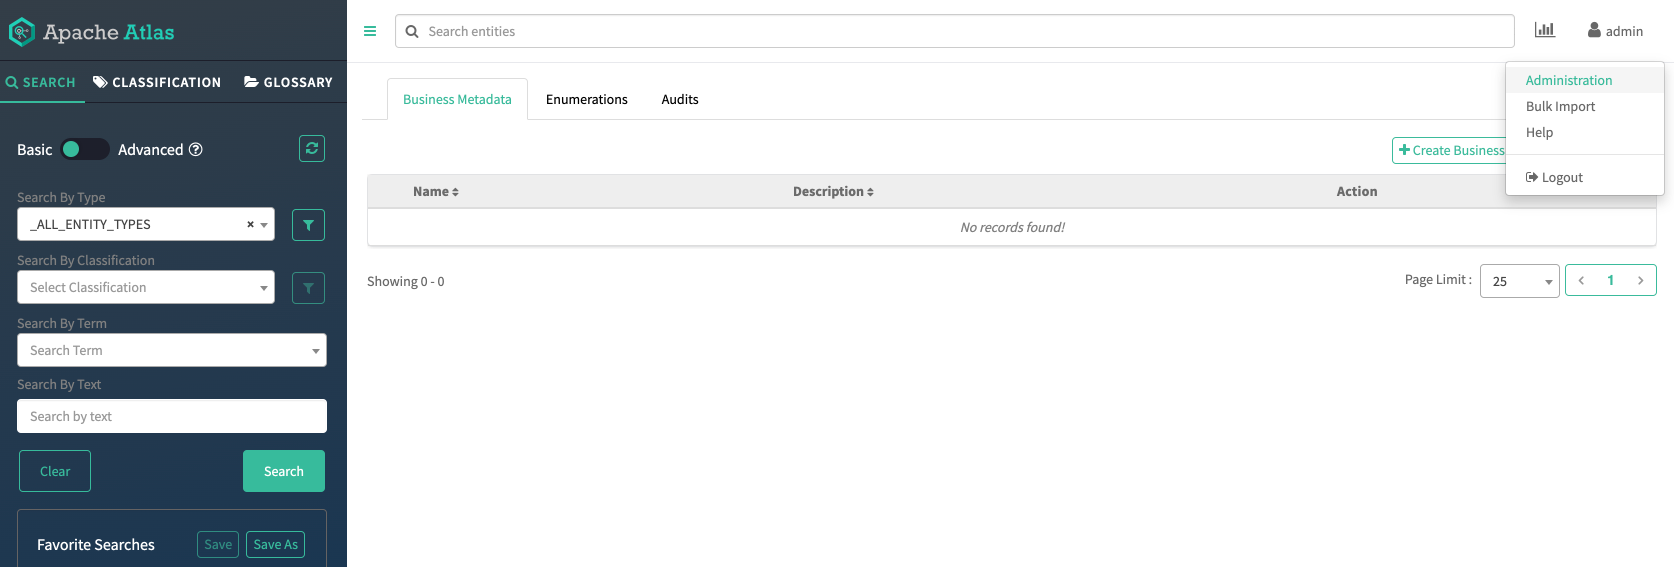1674x567 pixels.
Task: Open the entity type attribute filter icon
Action: 308,225
